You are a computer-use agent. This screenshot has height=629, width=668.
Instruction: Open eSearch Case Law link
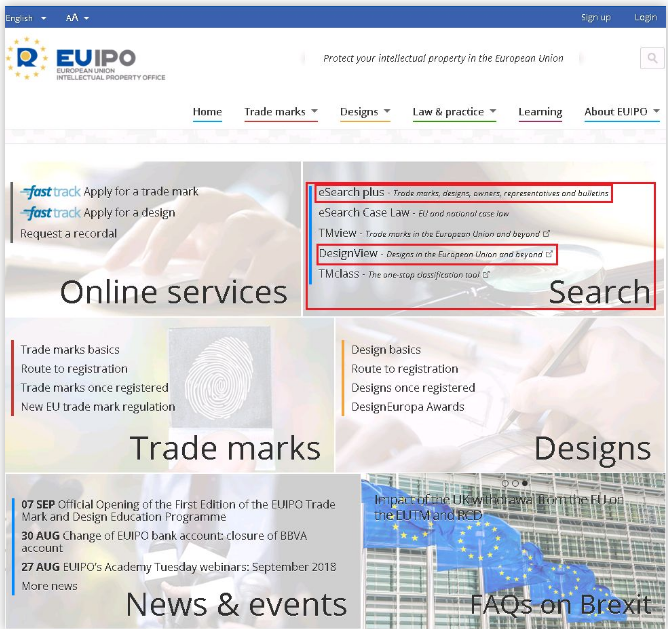[413, 213]
